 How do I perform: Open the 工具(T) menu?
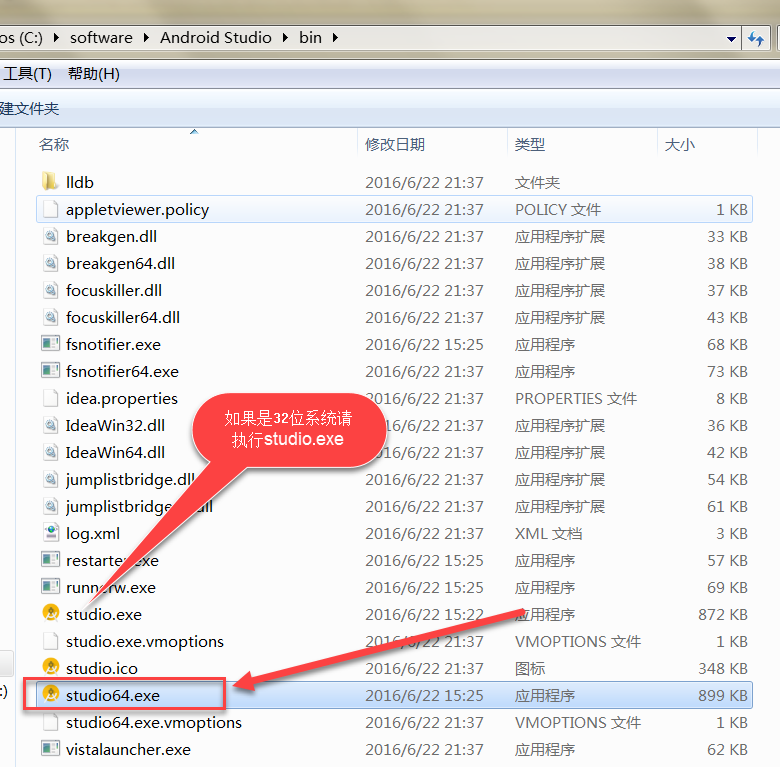pyautogui.click(x=27, y=74)
